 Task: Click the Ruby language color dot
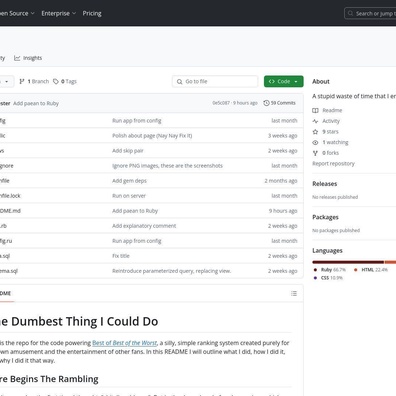click(x=315, y=270)
